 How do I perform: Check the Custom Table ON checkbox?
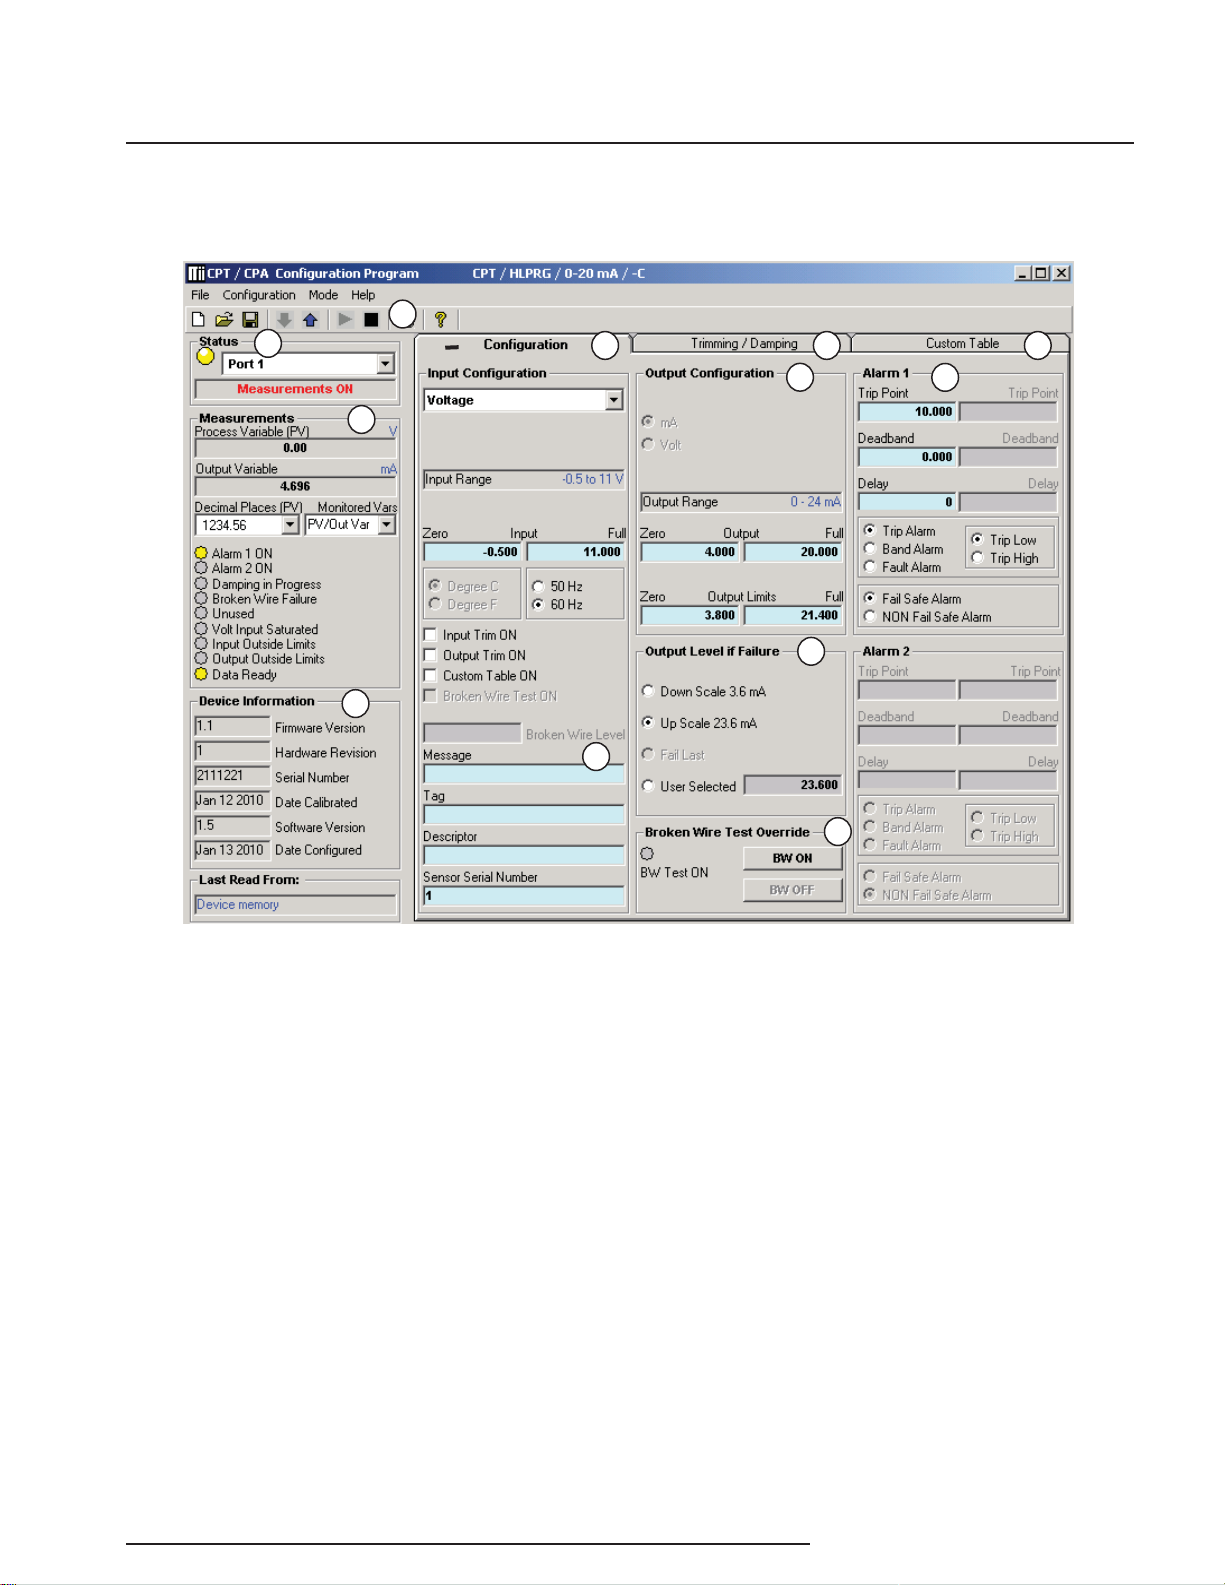point(430,676)
